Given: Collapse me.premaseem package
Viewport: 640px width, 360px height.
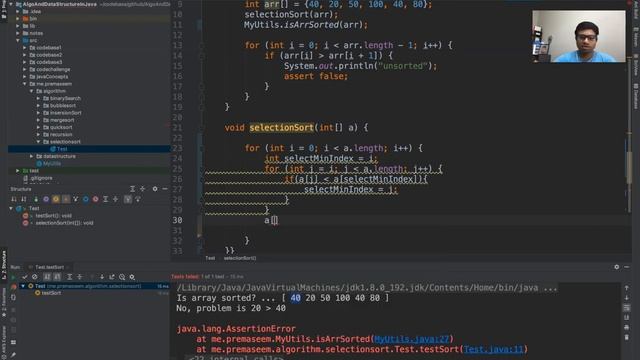Looking at the screenshot, I should click(x=25, y=84).
